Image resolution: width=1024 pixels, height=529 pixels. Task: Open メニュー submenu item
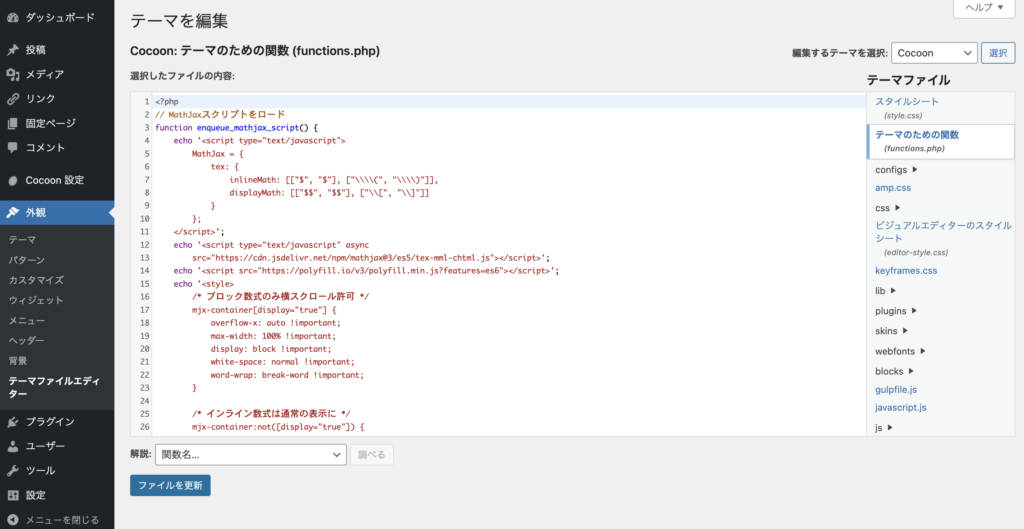pos(27,321)
